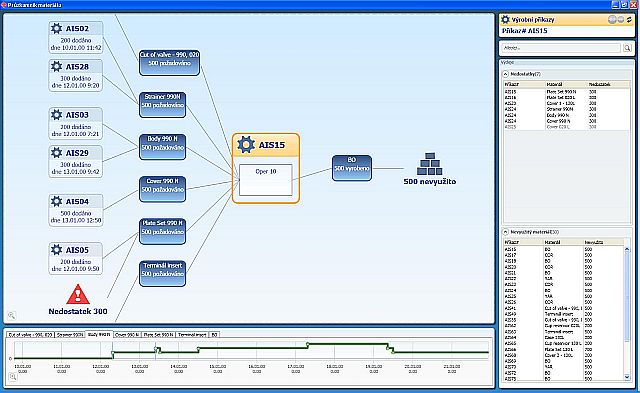Click the gear icon of order AIS04
The height and width of the screenshot is (393, 640).
pyautogui.click(x=56, y=201)
